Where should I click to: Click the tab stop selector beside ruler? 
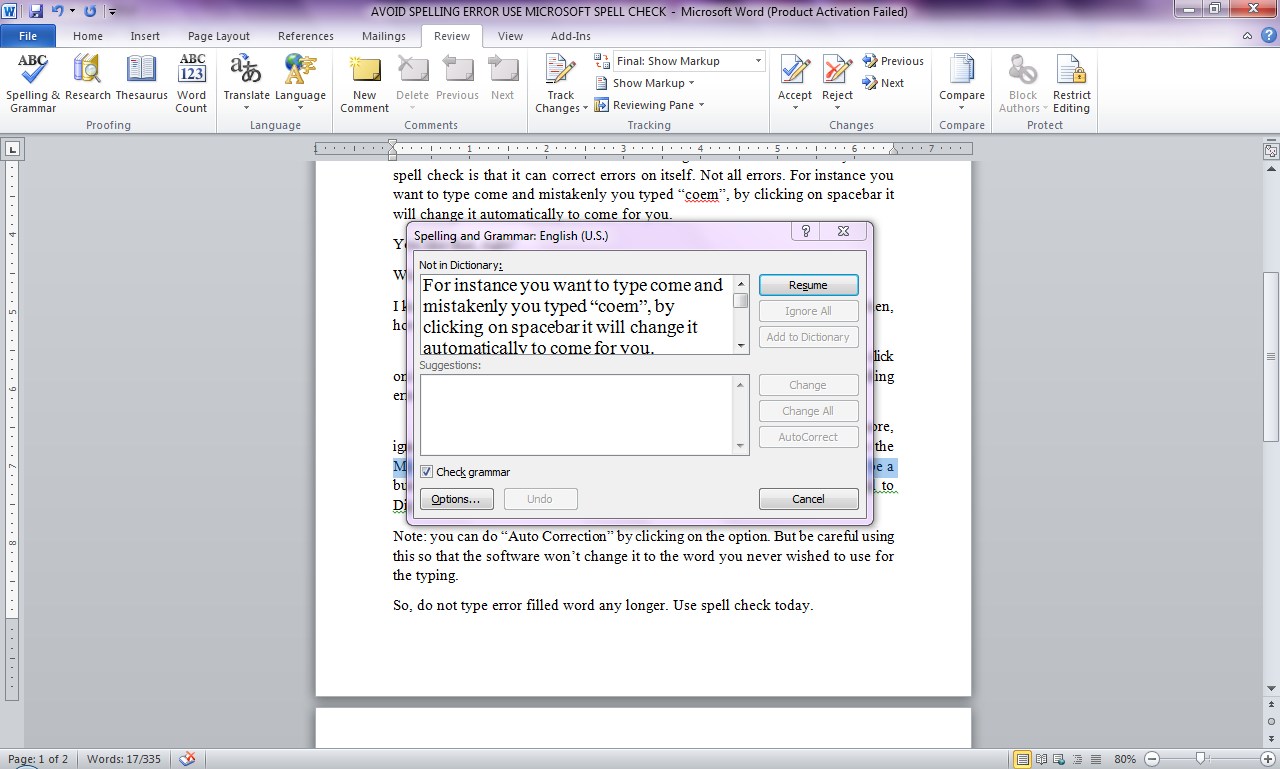[x=12, y=150]
